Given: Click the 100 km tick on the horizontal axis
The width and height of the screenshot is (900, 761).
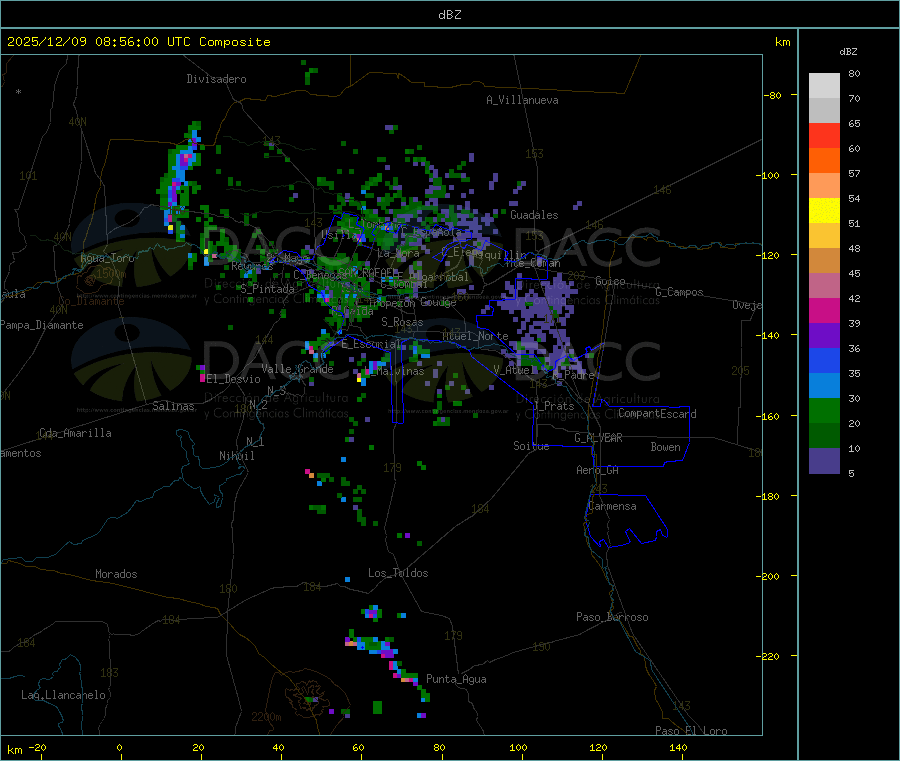Looking at the screenshot, I should point(518,748).
